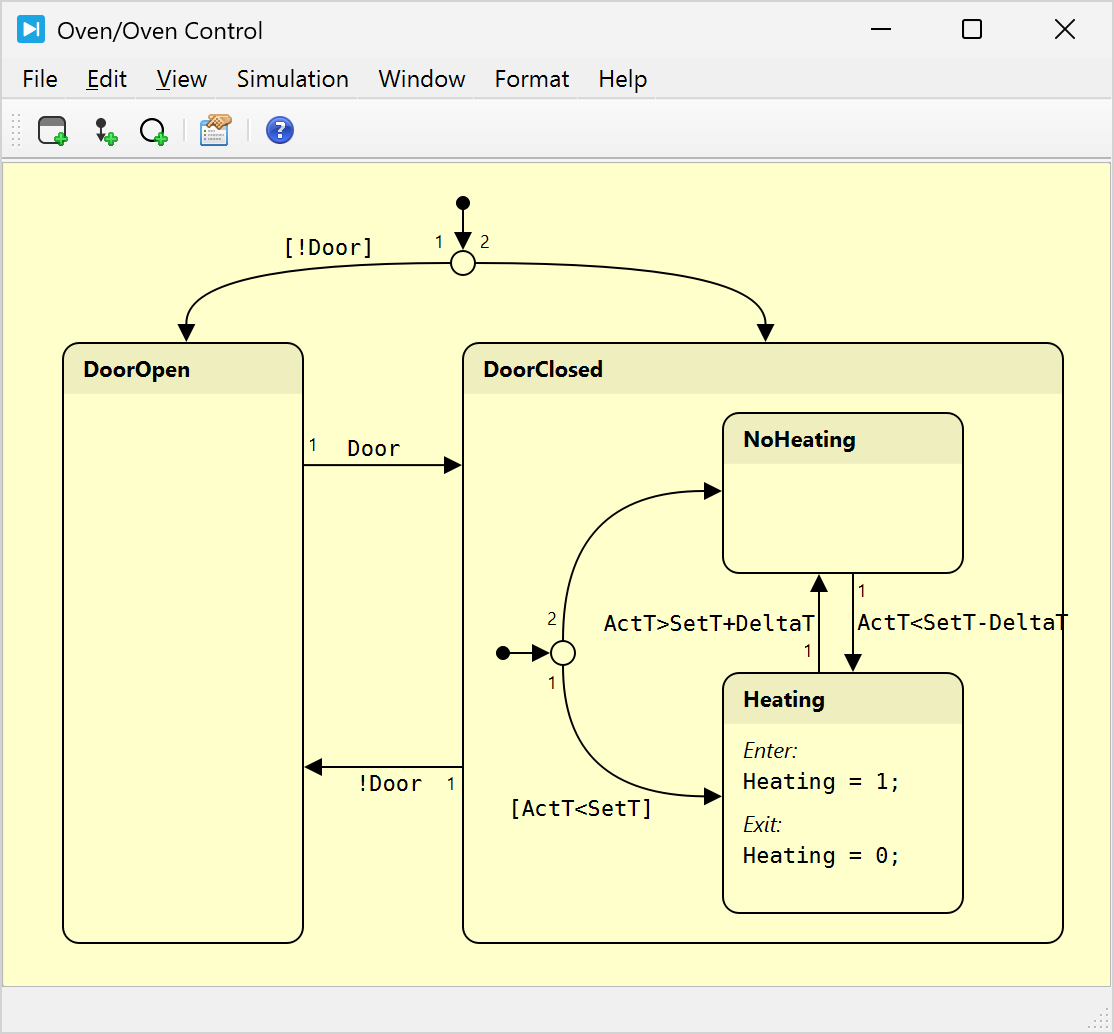Select the add junction tool

[154, 131]
